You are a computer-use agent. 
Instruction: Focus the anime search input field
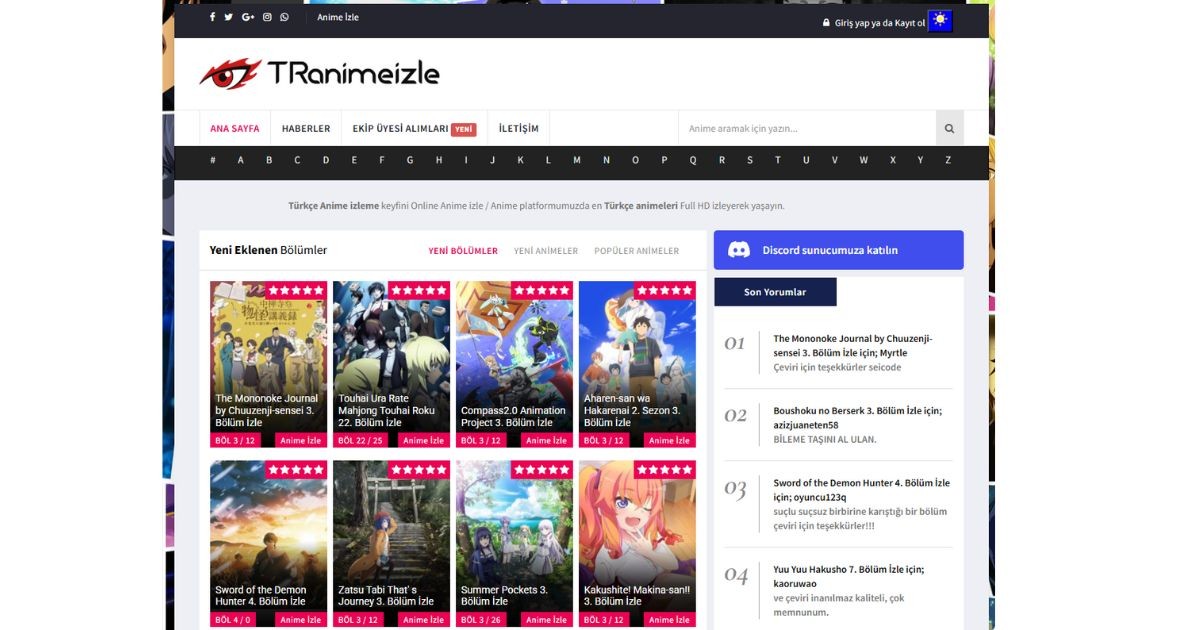tap(806, 129)
